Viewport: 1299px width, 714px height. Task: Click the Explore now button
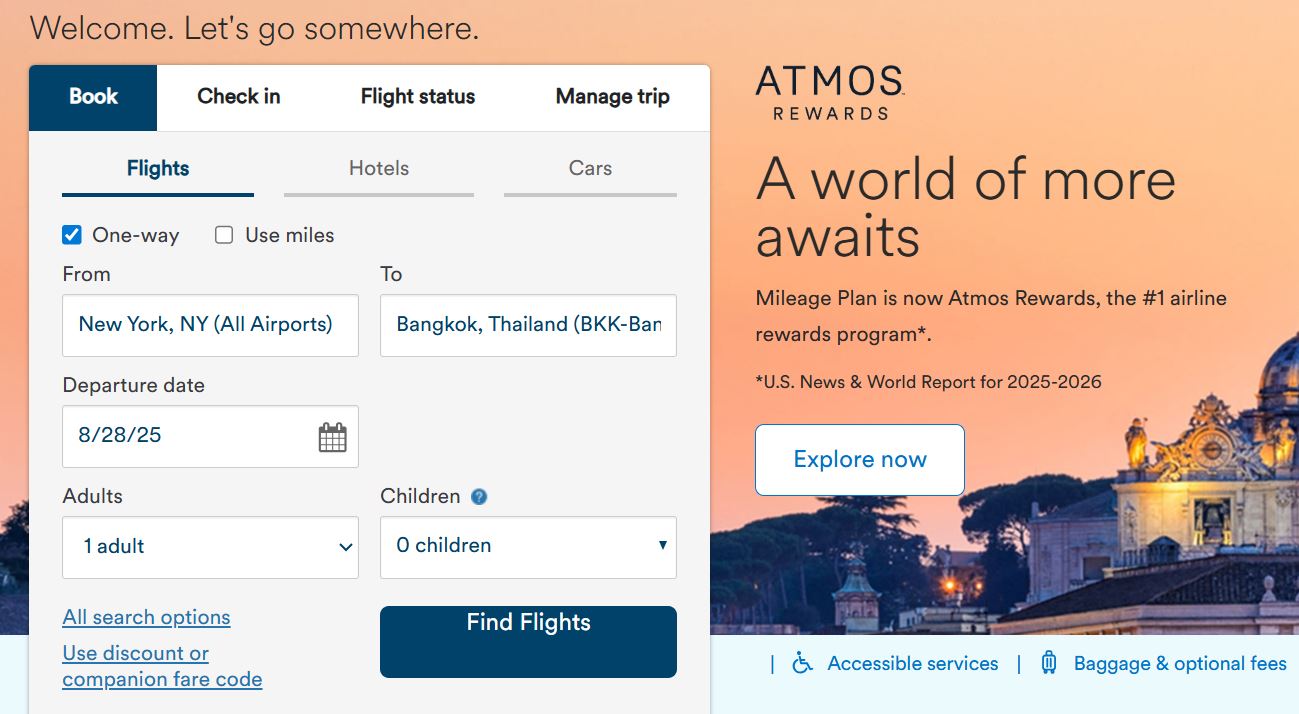pyautogui.click(x=860, y=460)
